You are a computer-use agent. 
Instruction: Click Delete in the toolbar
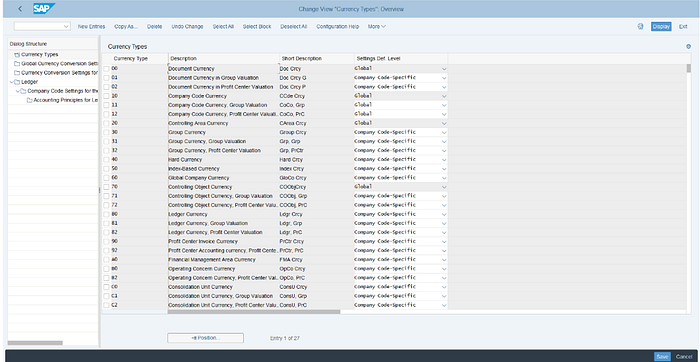(154, 27)
